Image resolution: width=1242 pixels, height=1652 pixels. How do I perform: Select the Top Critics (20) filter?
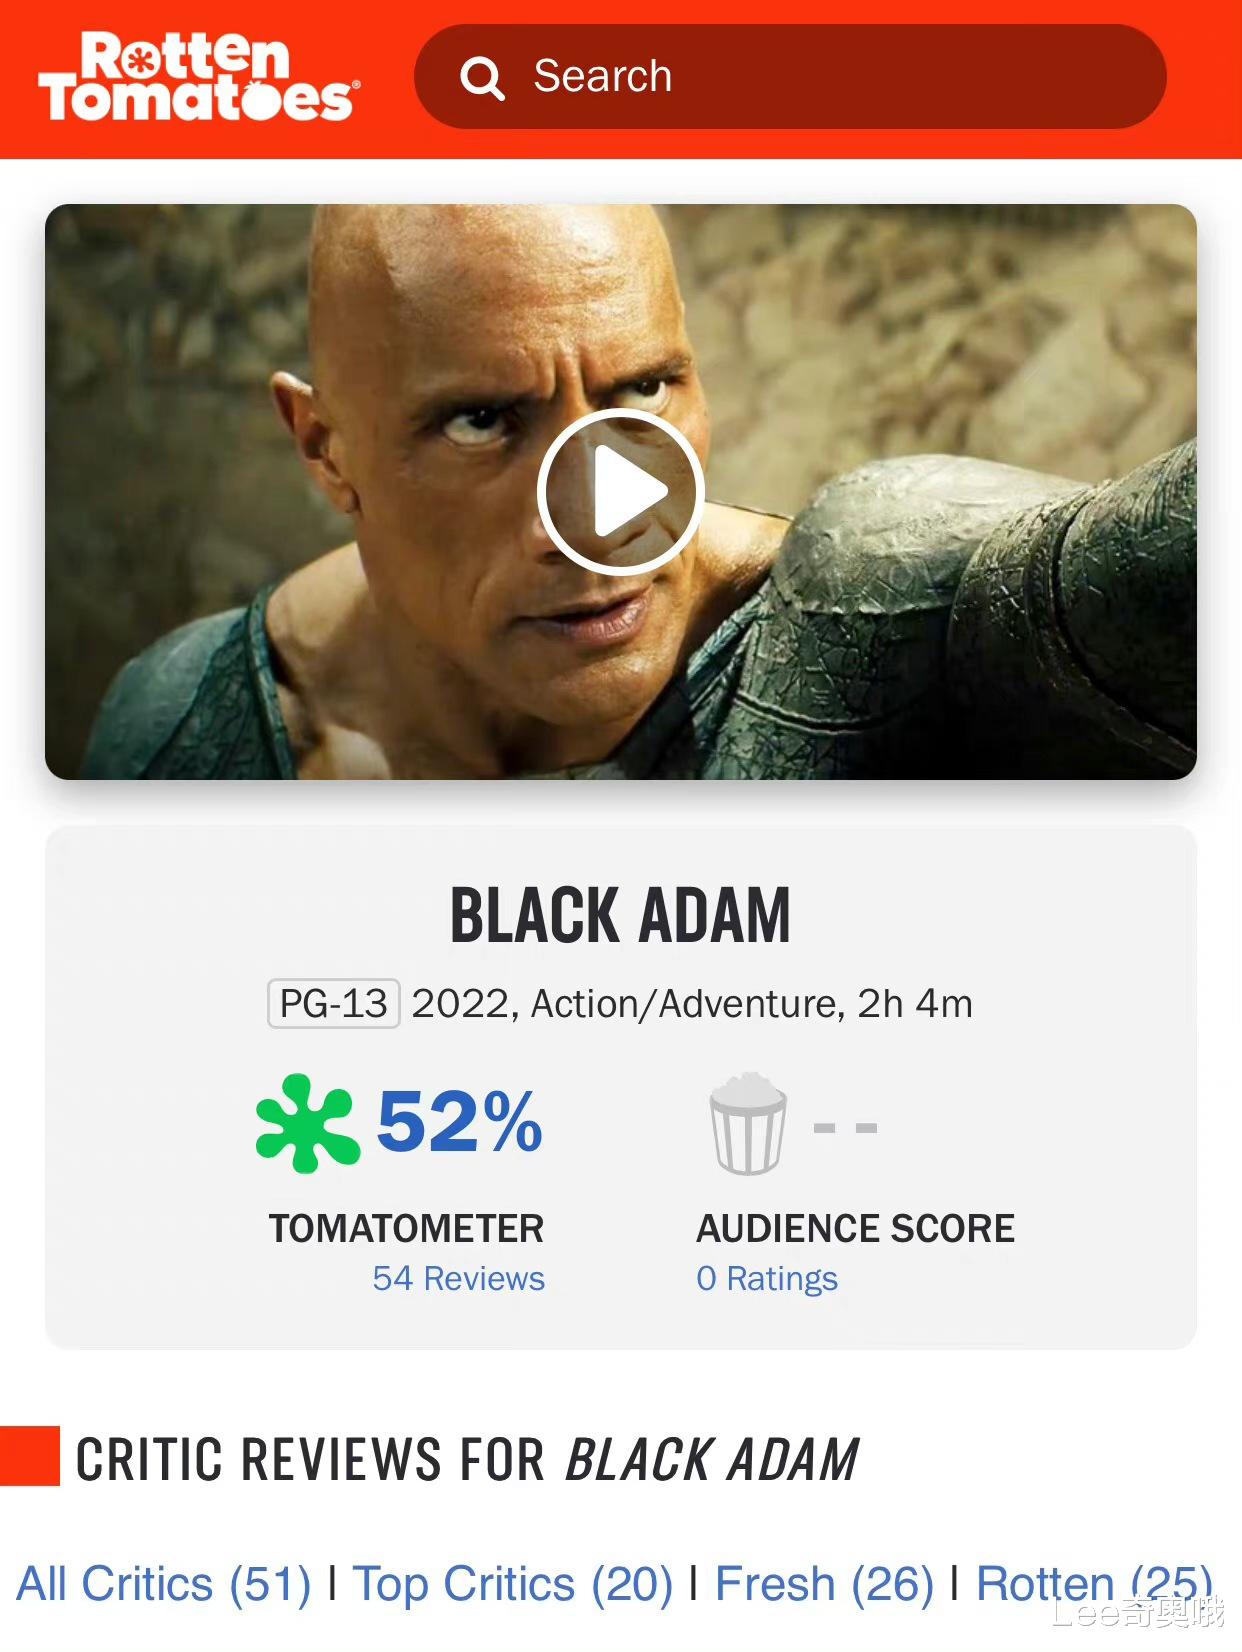(x=512, y=1584)
